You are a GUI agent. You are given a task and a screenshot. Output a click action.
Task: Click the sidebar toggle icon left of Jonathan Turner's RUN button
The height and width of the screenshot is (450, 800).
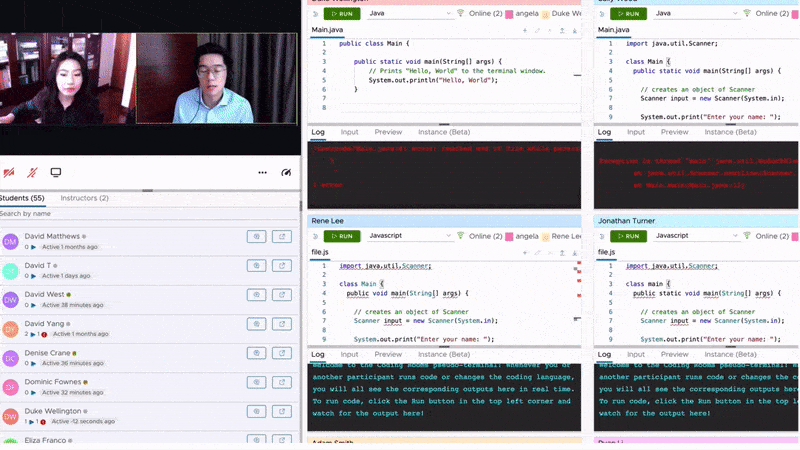[602, 236]
